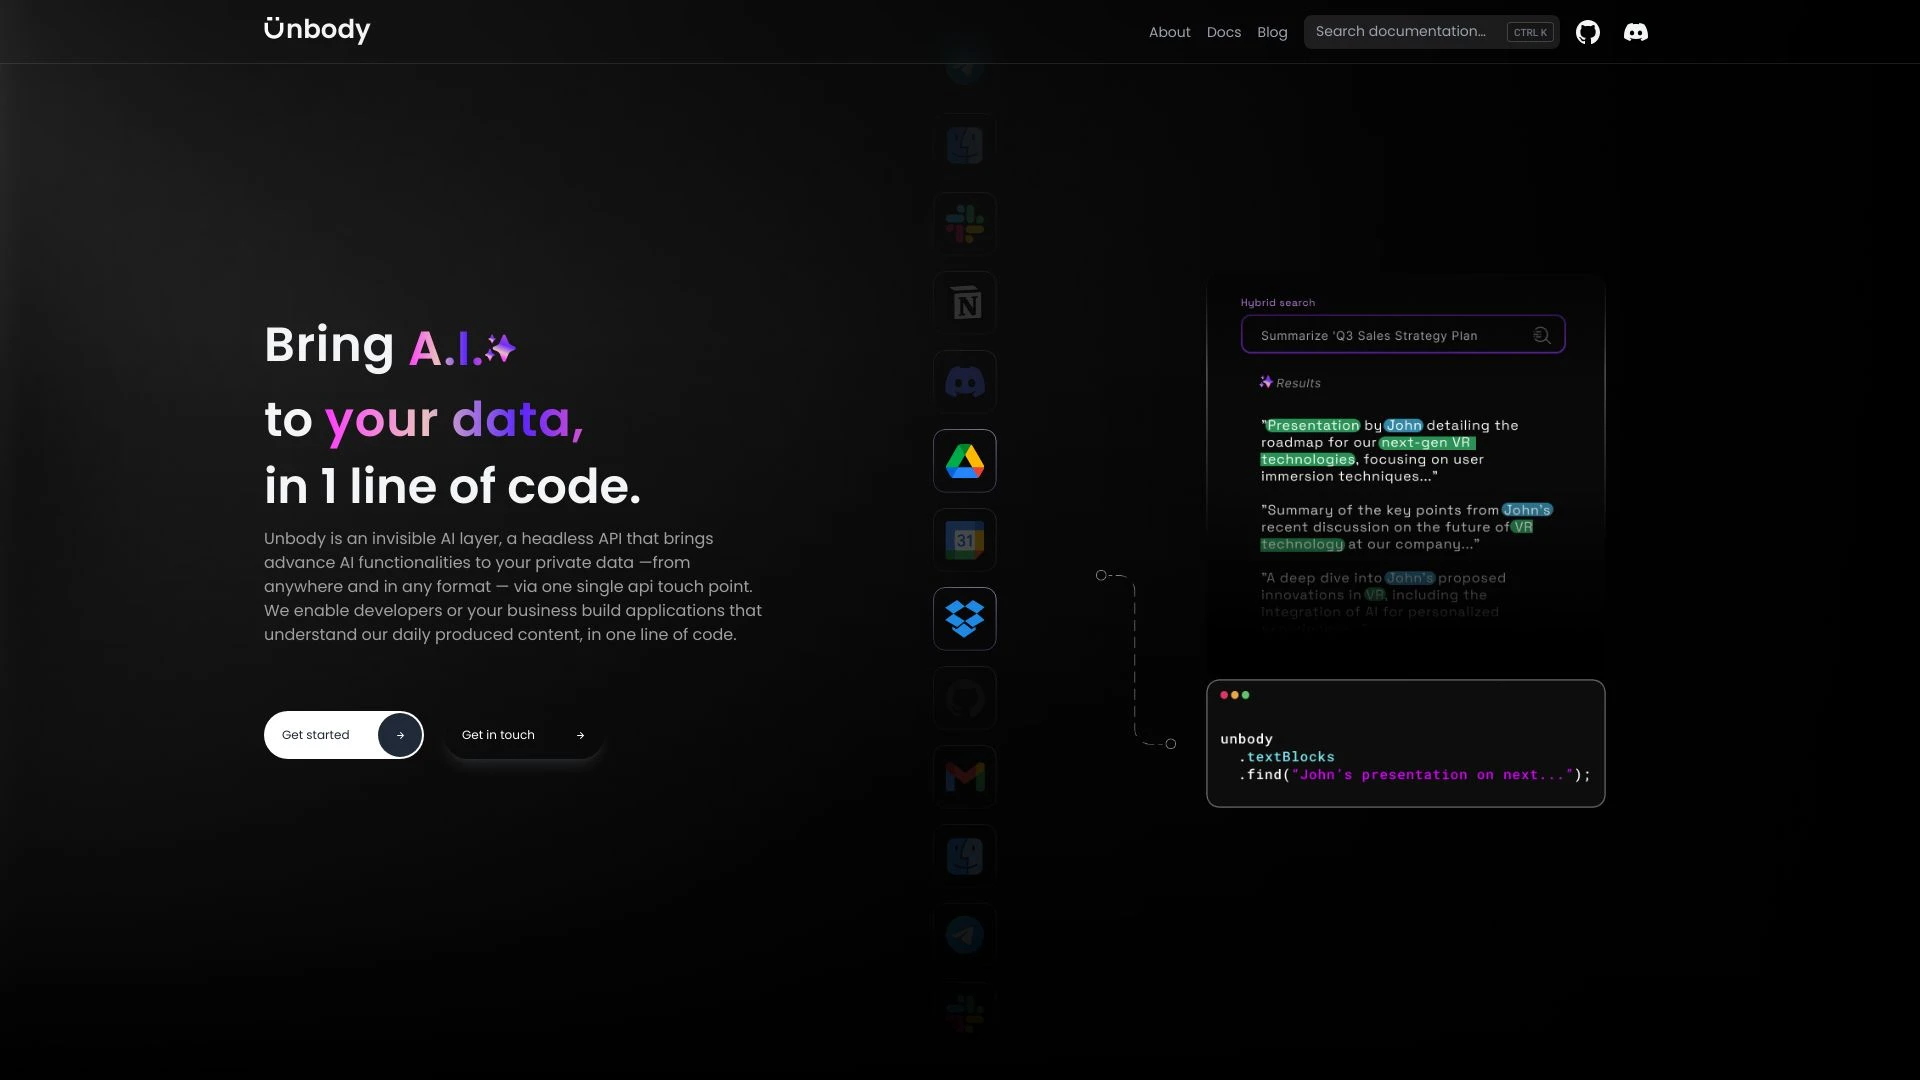Click the Unbody logo
Viewport: 1920px width, 1080px height.
pos(316,29)
